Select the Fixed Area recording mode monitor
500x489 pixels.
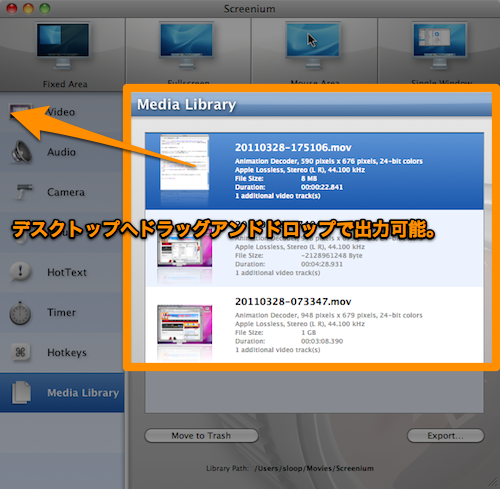63,45
